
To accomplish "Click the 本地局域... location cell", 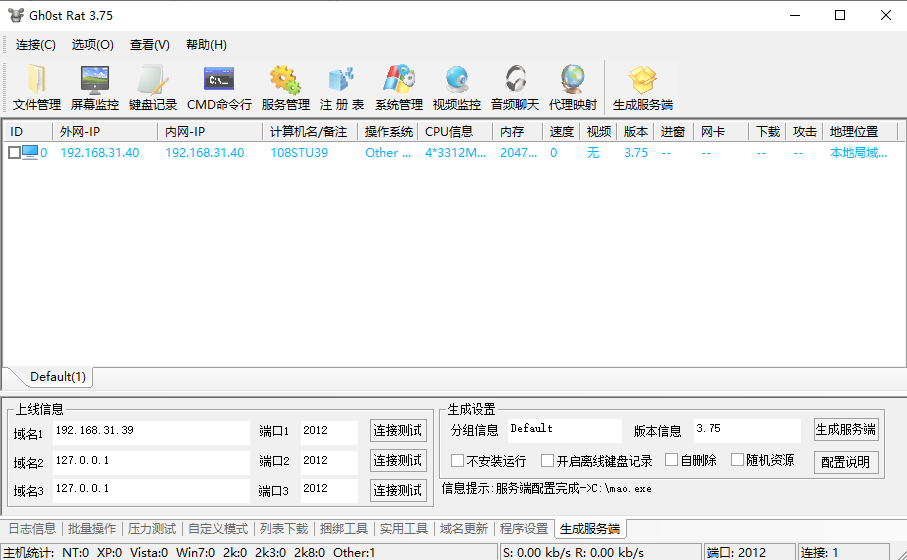I will point(858,153).
